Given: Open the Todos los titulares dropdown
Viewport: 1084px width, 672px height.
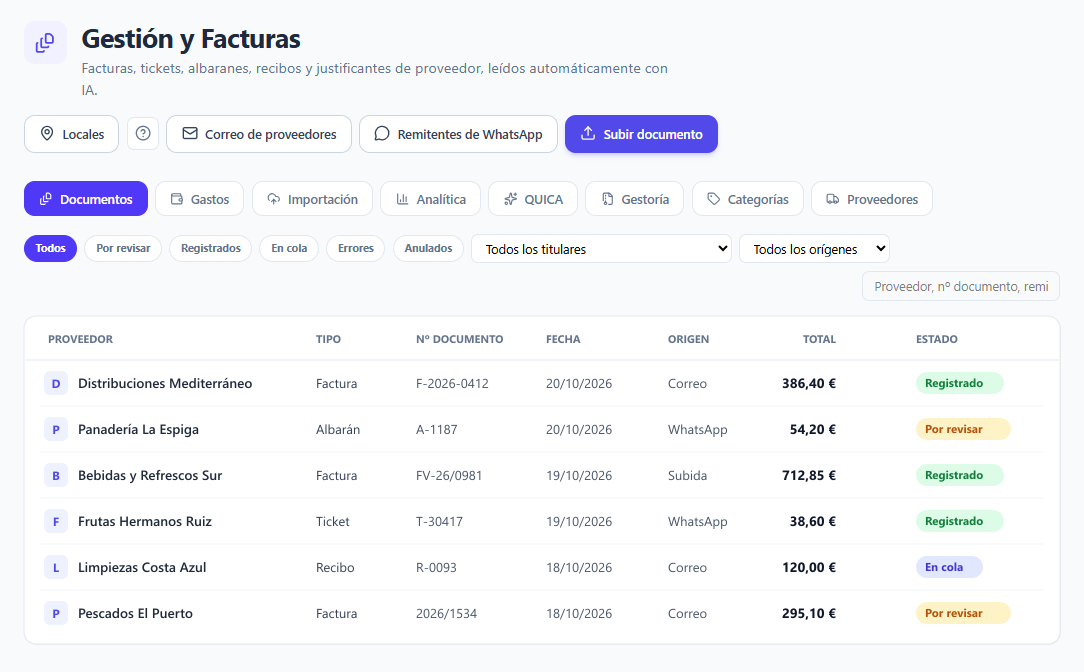Looking at the screenshot, I should tap(601, 249).
